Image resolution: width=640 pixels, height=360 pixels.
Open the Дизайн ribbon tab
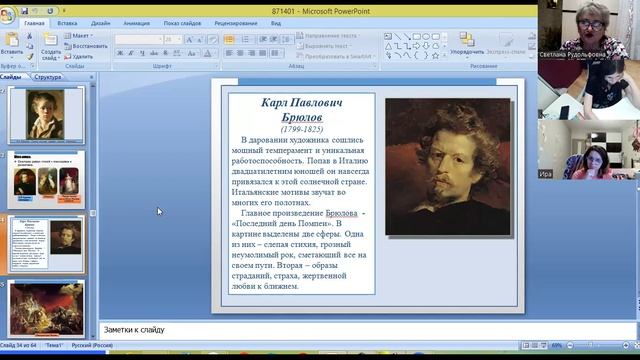[x=100, y=24]
